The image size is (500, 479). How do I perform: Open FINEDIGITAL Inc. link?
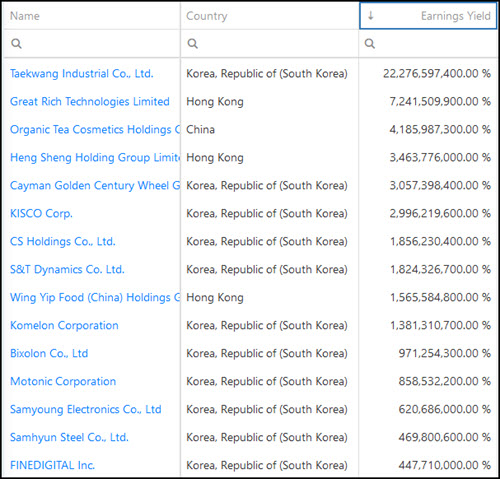point(52,465)
